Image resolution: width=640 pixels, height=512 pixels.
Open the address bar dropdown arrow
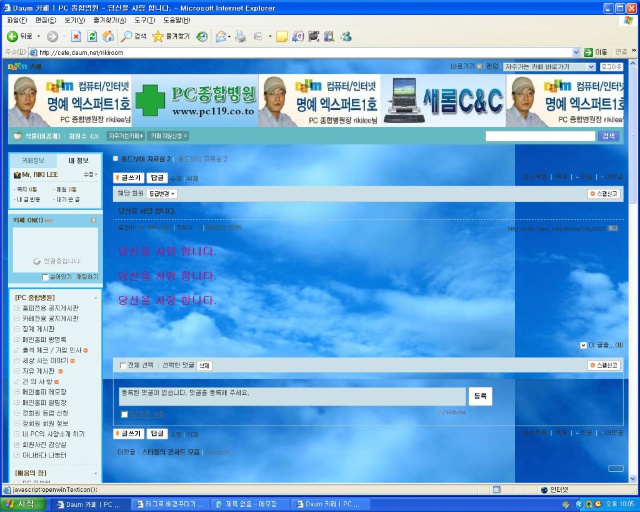pos(576,52)
